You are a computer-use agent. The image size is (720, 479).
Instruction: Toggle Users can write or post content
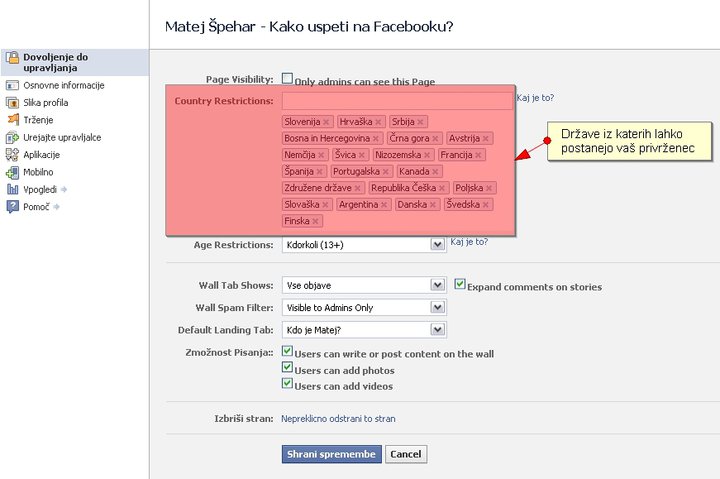pyautogui.click(x=287, y=351)
